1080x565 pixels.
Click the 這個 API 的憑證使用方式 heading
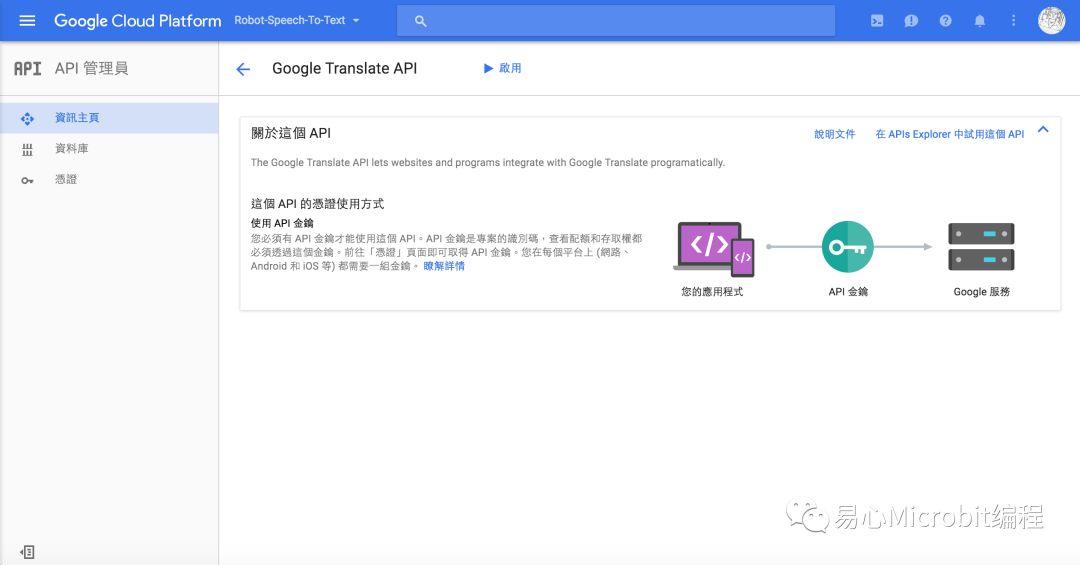click(318, 204)
